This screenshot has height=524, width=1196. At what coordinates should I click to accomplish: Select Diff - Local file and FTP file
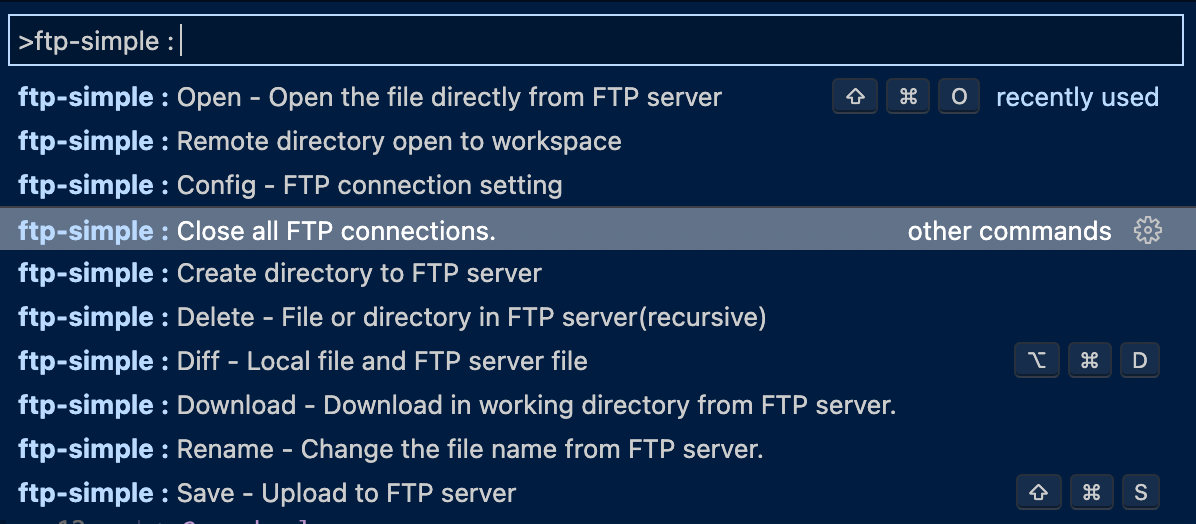point(598,360)
